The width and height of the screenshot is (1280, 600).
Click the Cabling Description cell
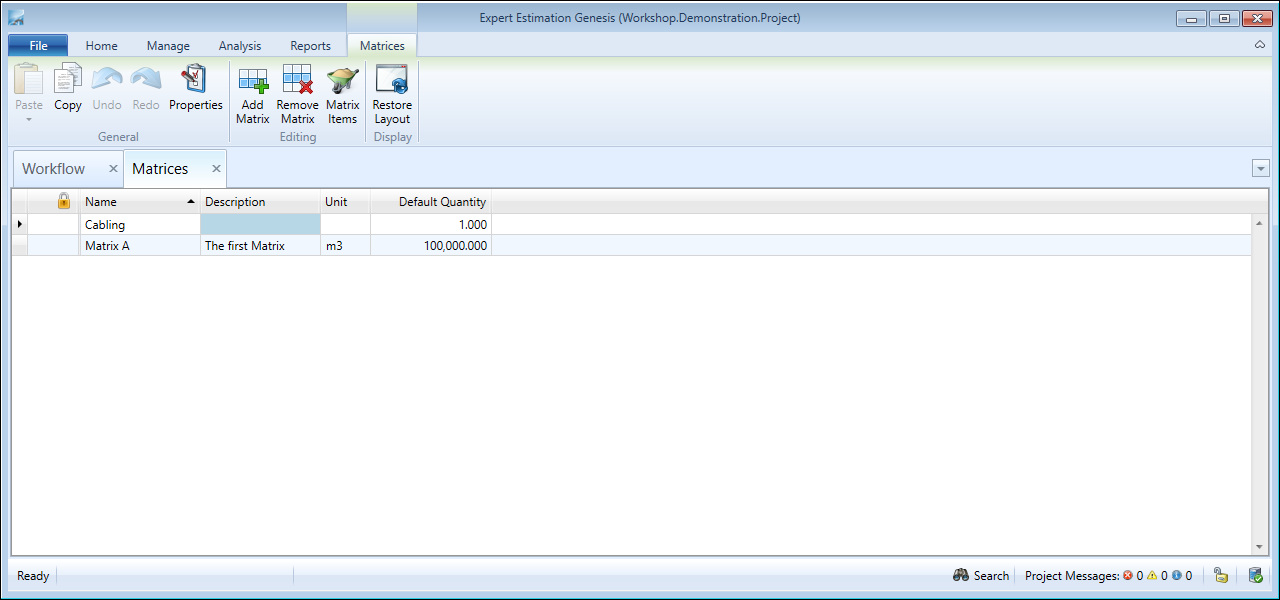260,225
